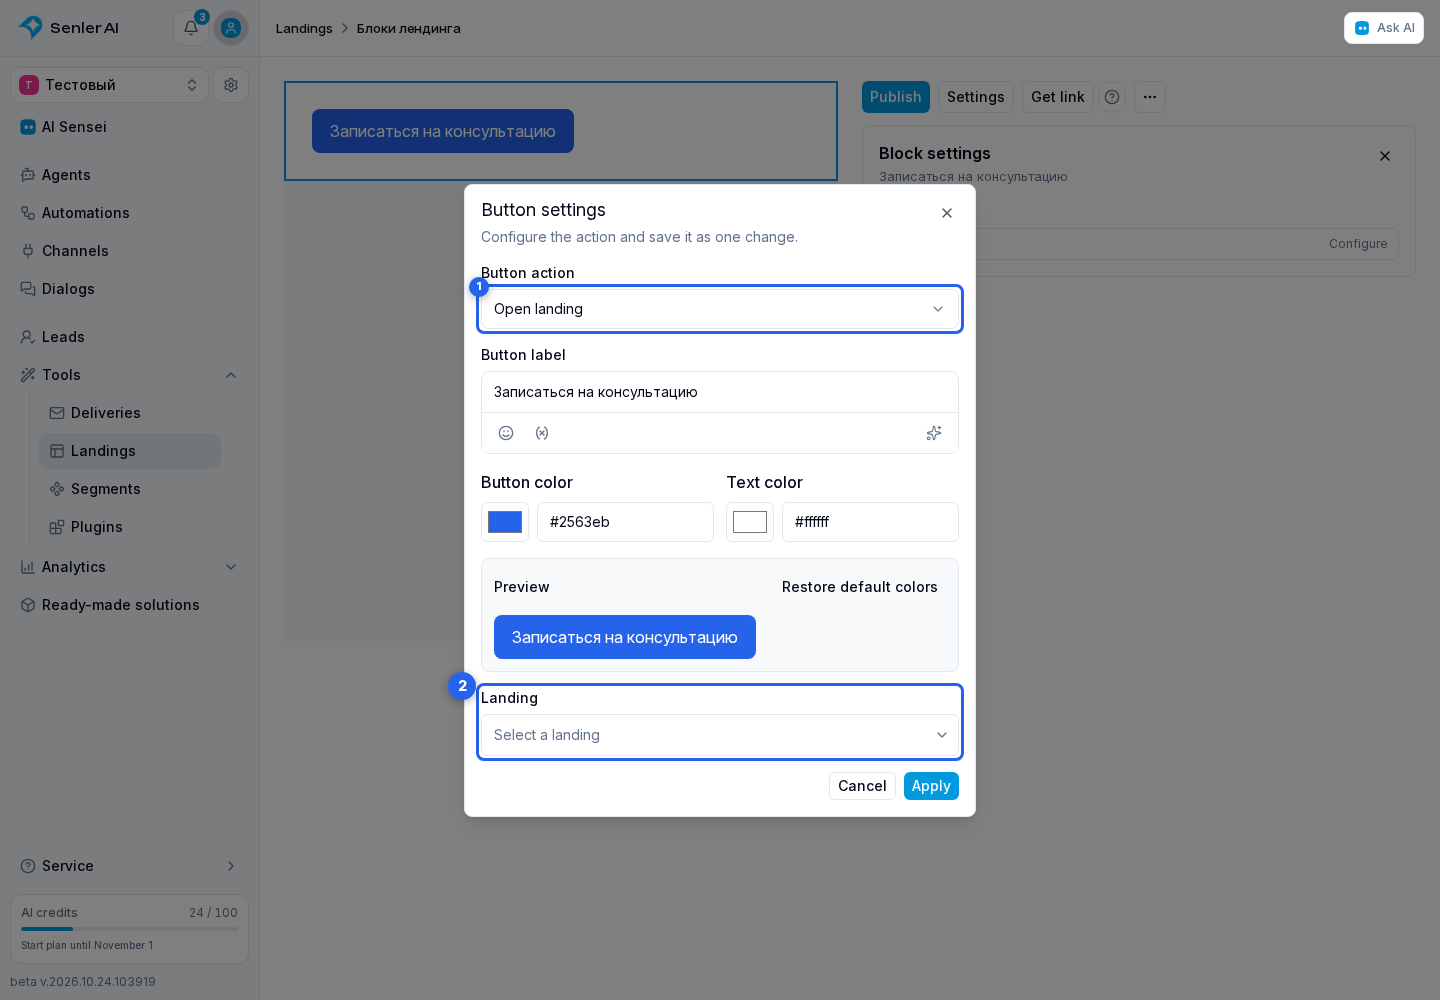
Task: Open the Select a landing dropdown
Action: pos(720,735)
